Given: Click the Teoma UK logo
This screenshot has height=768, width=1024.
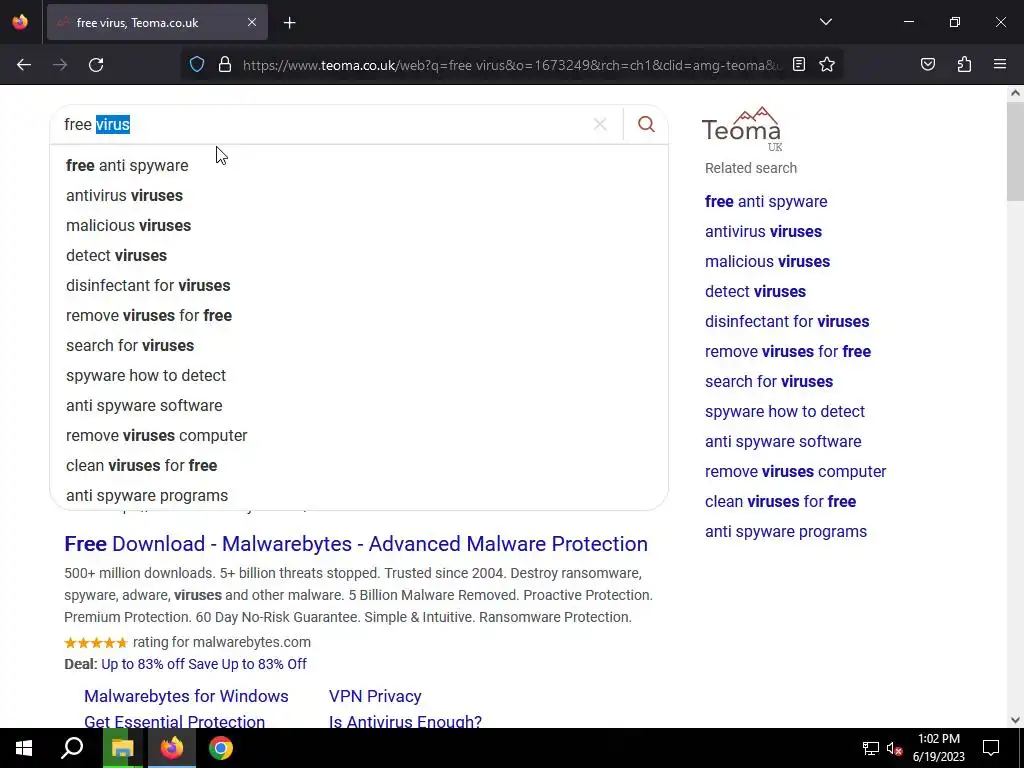Looking at the screenshot, I should (743, 129).
